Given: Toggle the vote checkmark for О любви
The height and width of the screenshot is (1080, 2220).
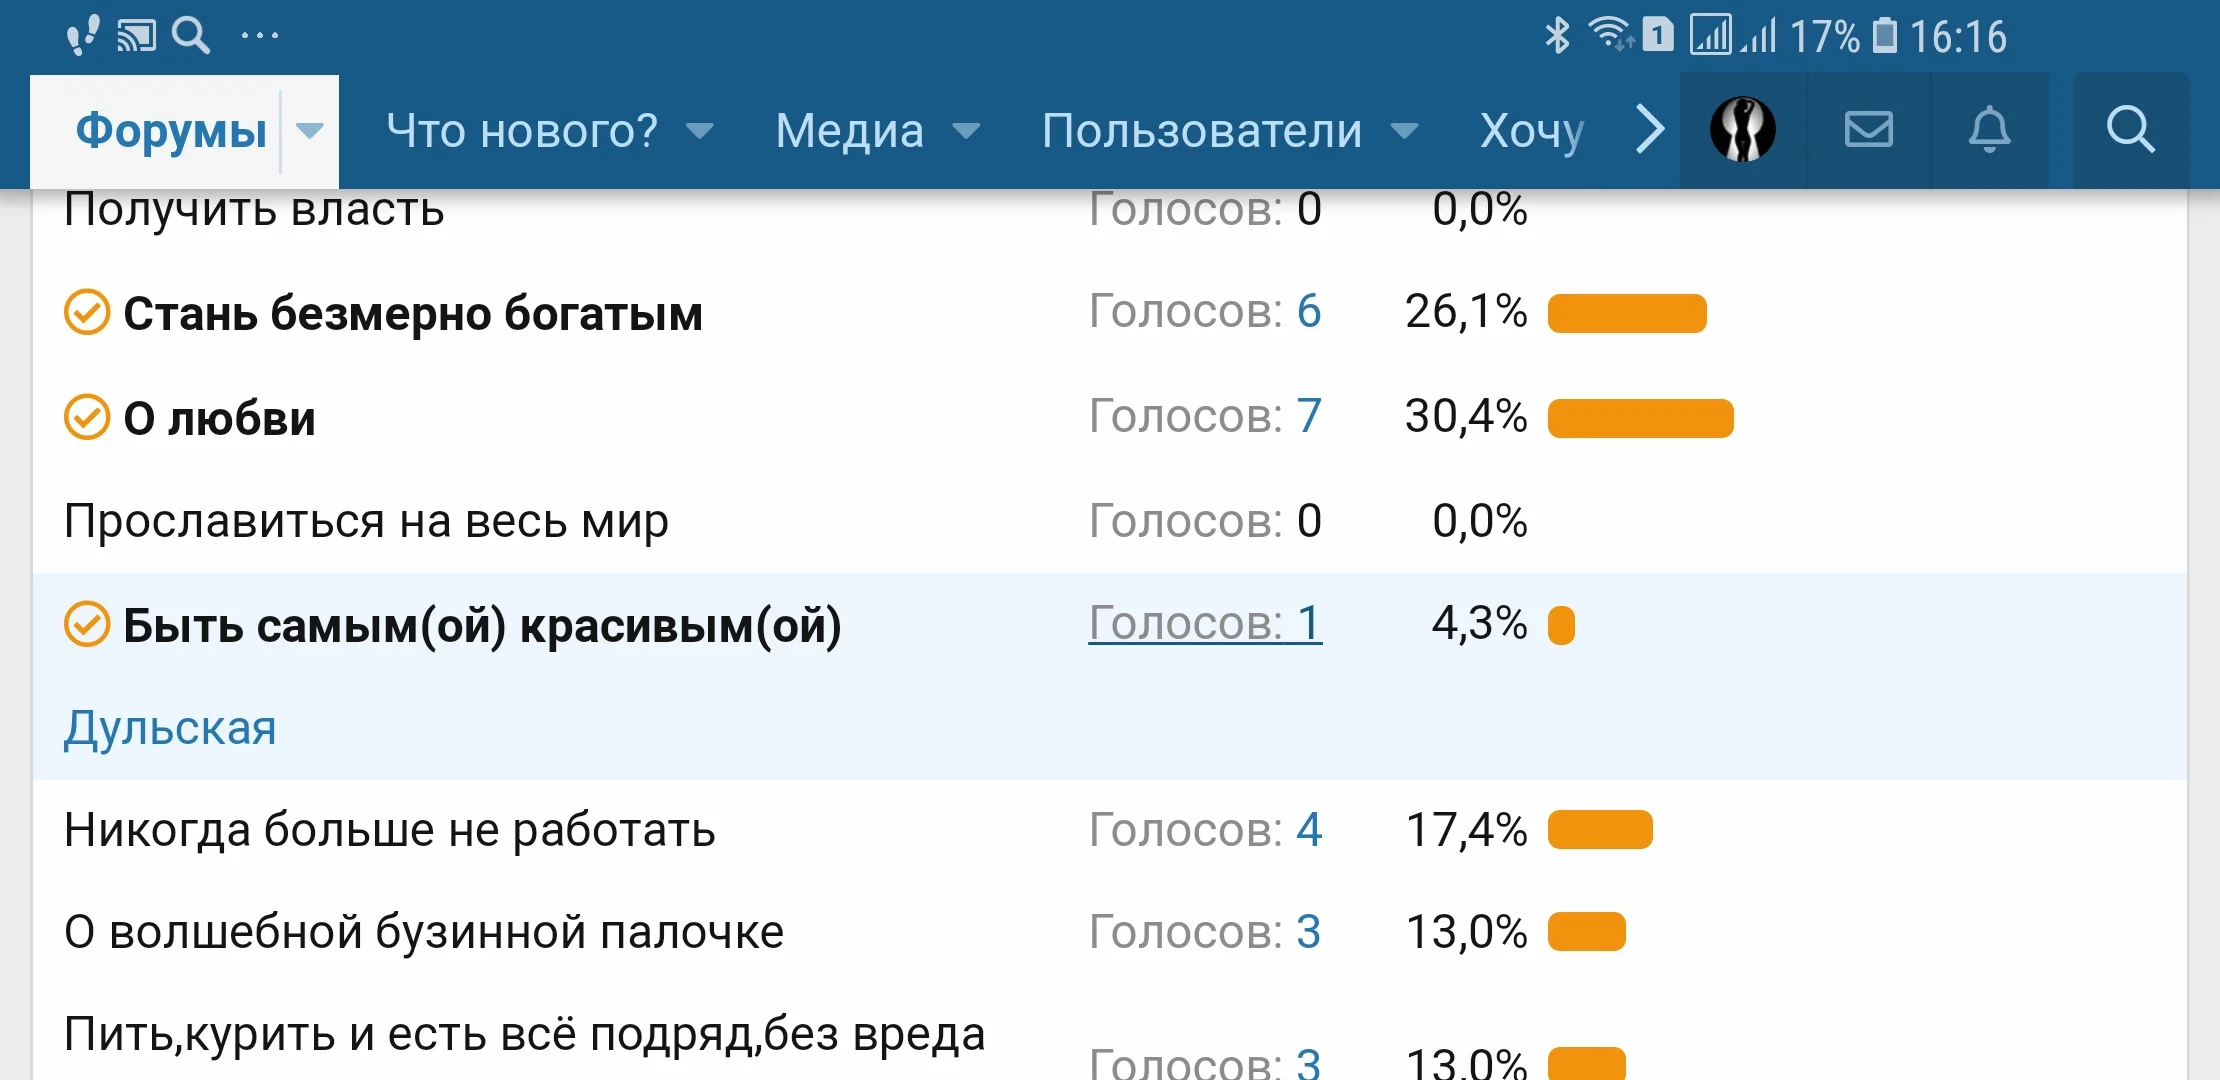Looking at the screenshot, I should pyautogui.click(x=87, y=419).
